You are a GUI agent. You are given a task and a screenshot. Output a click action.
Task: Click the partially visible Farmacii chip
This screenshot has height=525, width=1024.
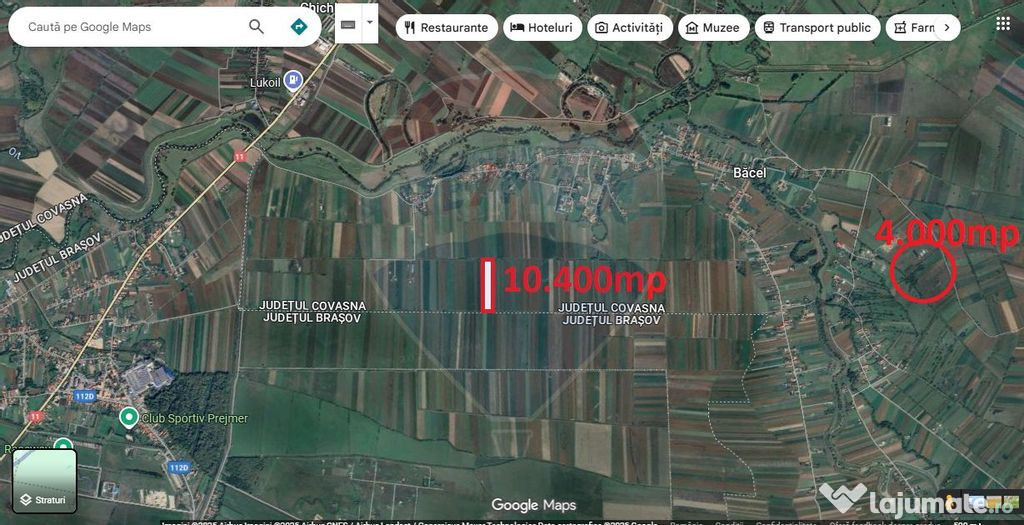[914, 28]
